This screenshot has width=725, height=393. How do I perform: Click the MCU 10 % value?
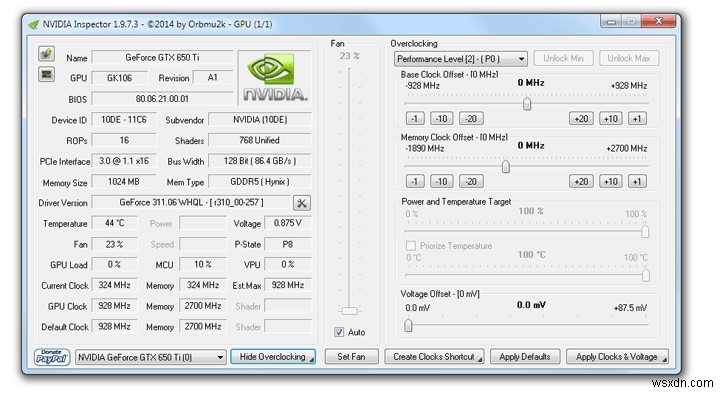[x=203, y=264]
